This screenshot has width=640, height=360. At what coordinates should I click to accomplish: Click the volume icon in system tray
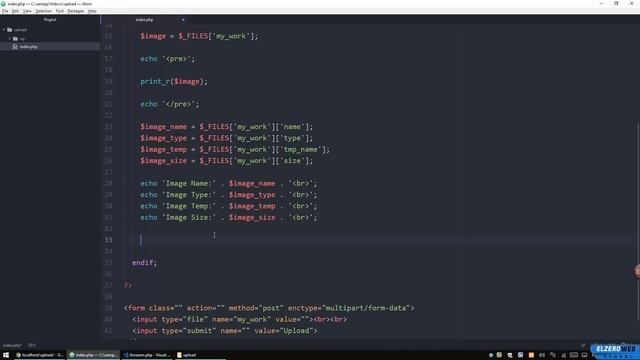pos(542,355)
